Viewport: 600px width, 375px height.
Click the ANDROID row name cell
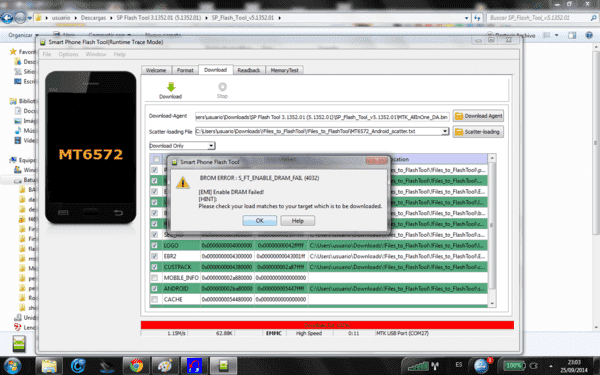pos(181,288)
